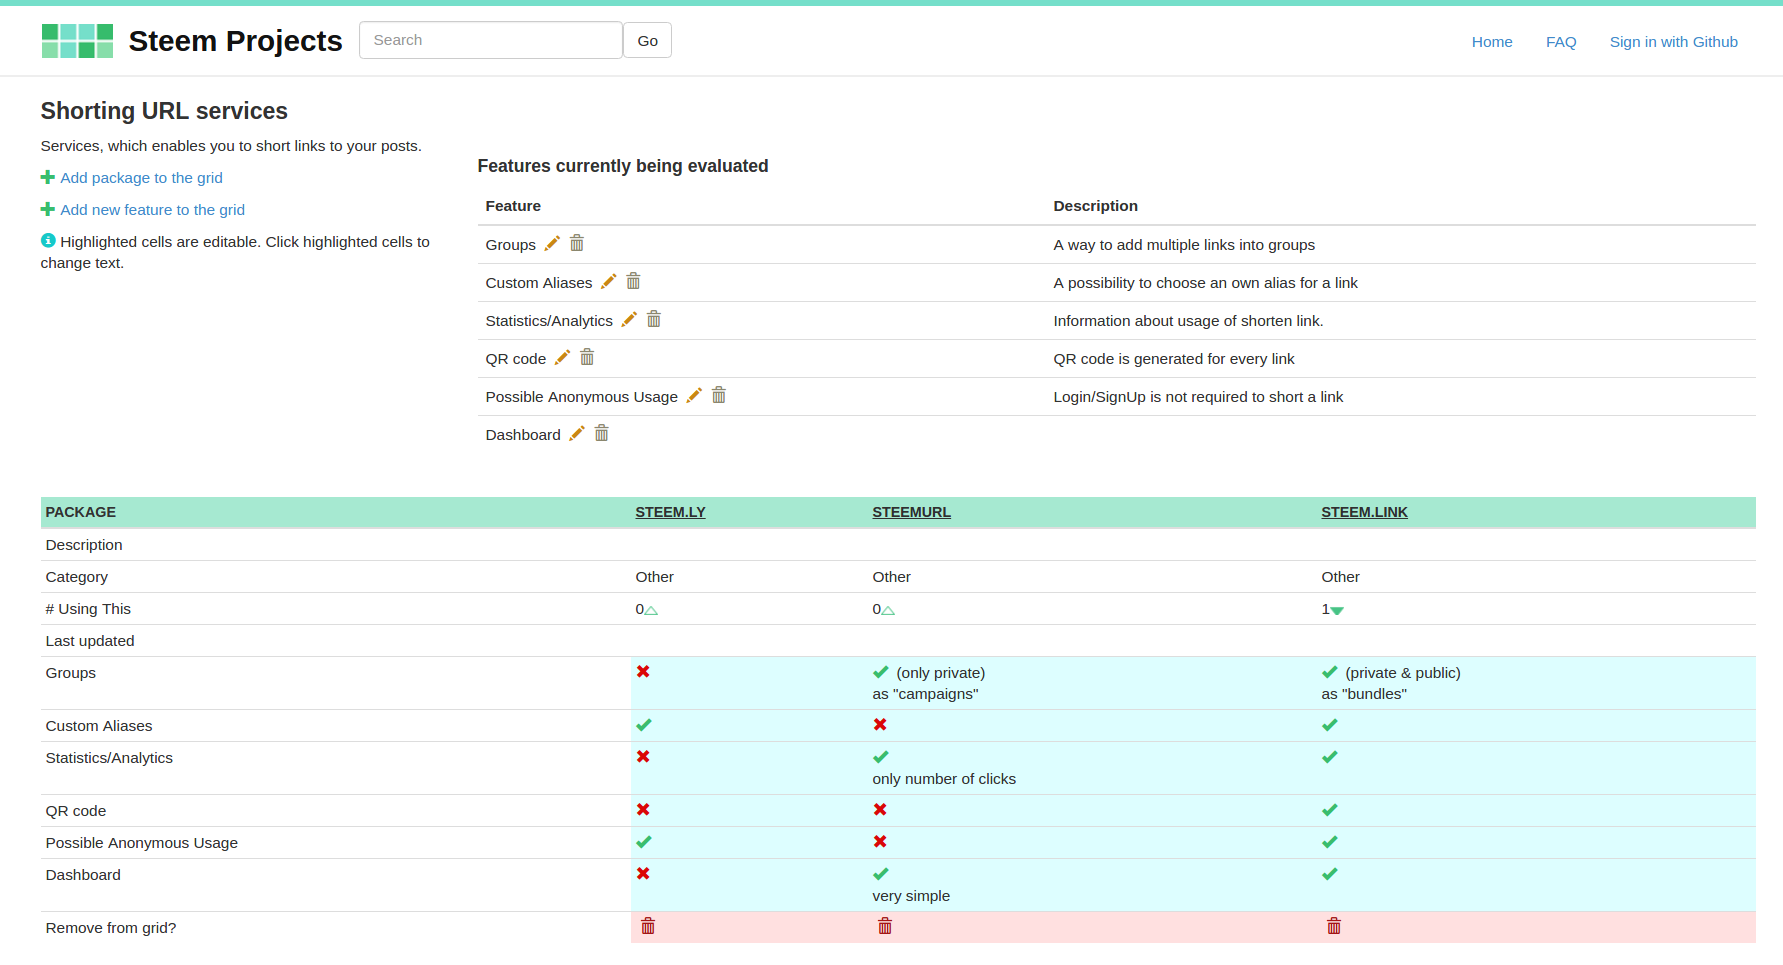
Task: Click green plus icon for Add package
Action: tap(48, 177)
